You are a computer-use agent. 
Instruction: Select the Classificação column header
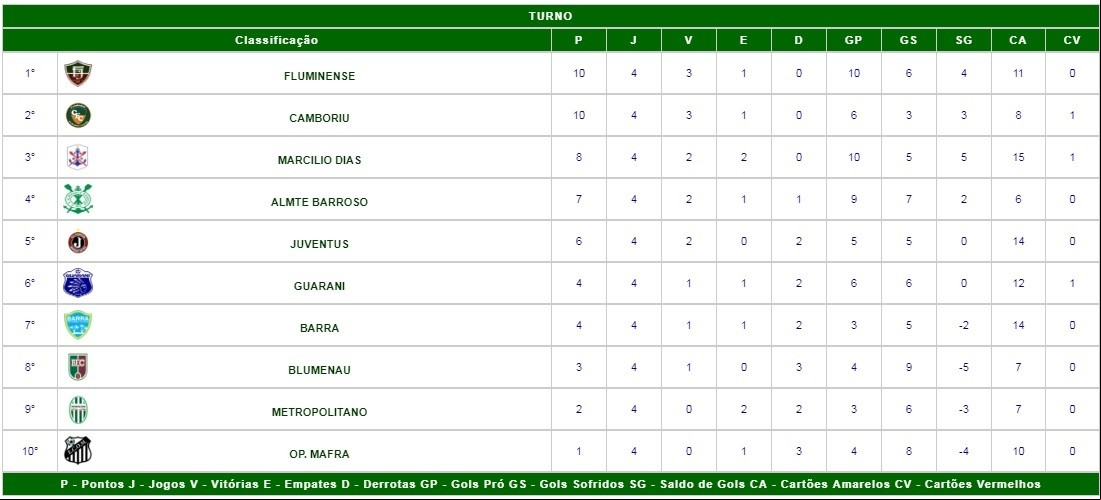pyautogui.click(x=277, y=40)
